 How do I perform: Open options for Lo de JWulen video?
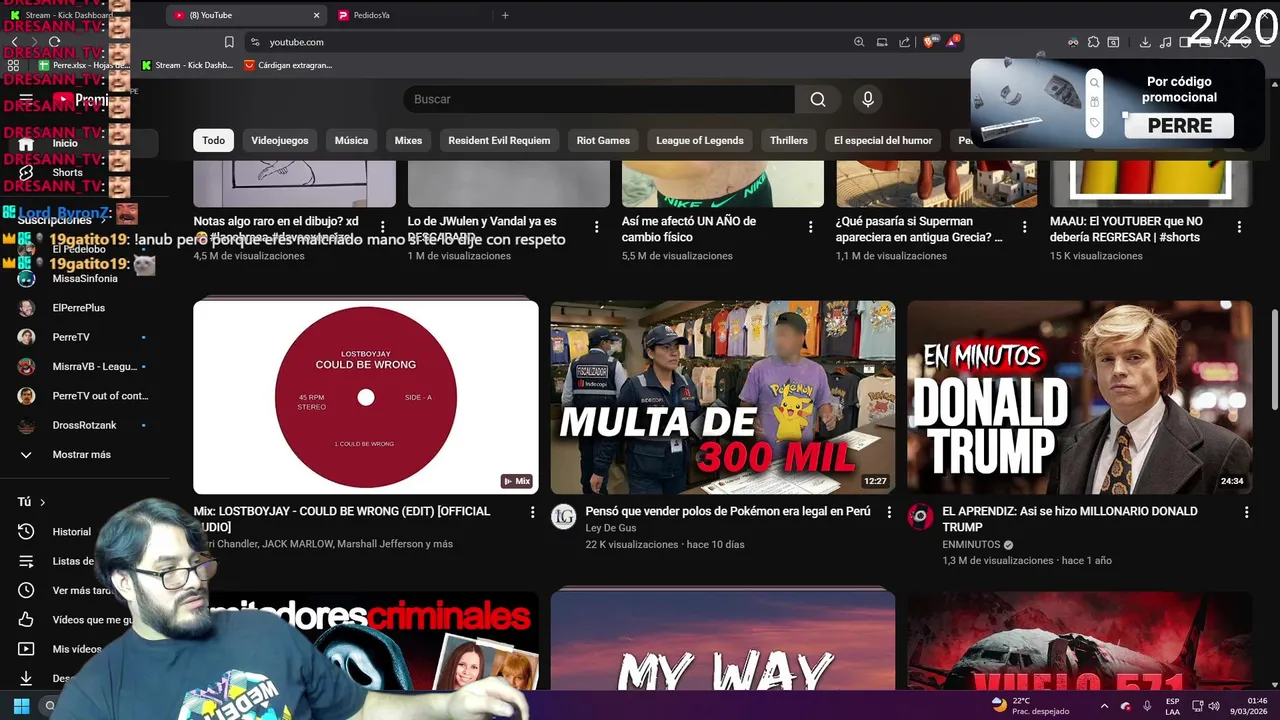tap(597, 228)
